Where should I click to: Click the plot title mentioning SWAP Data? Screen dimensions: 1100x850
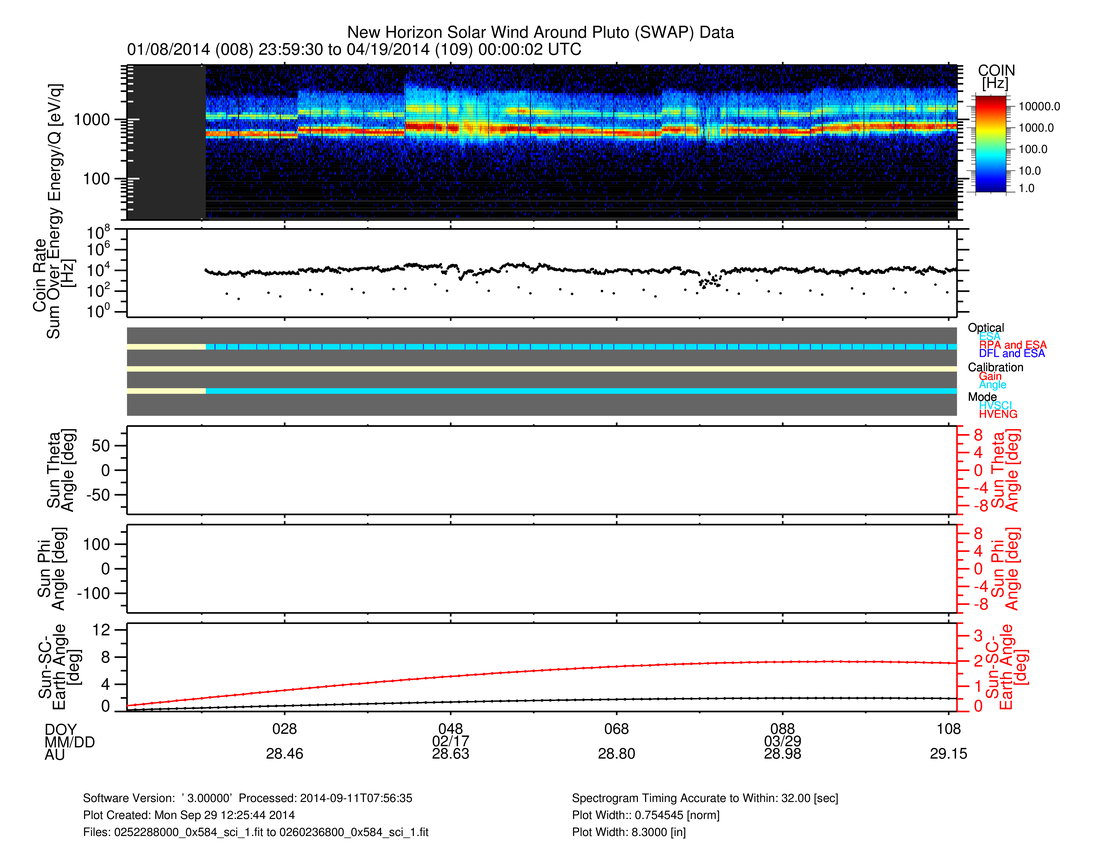[540, 32]
